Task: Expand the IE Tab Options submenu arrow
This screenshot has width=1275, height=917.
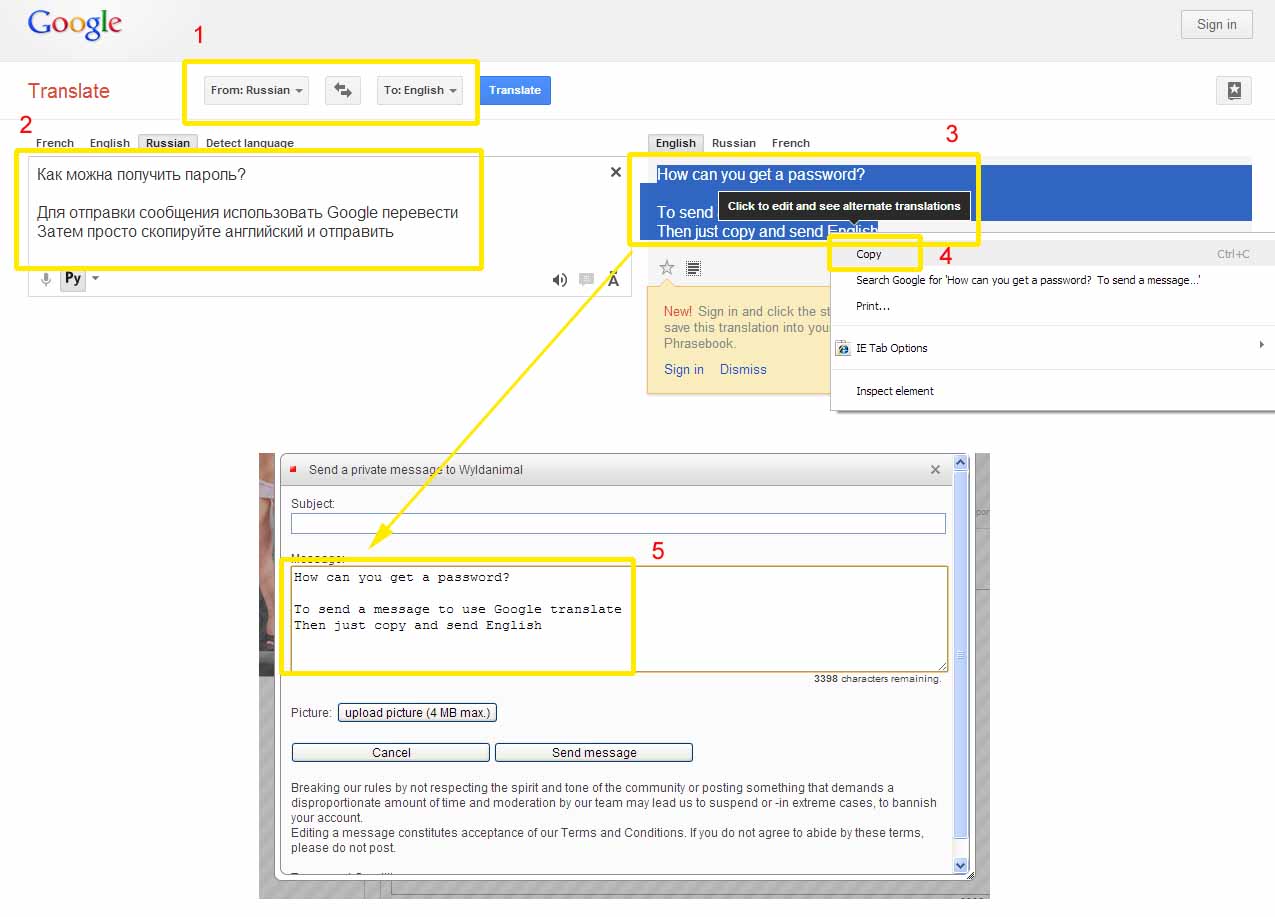Action: (1262, 345)
